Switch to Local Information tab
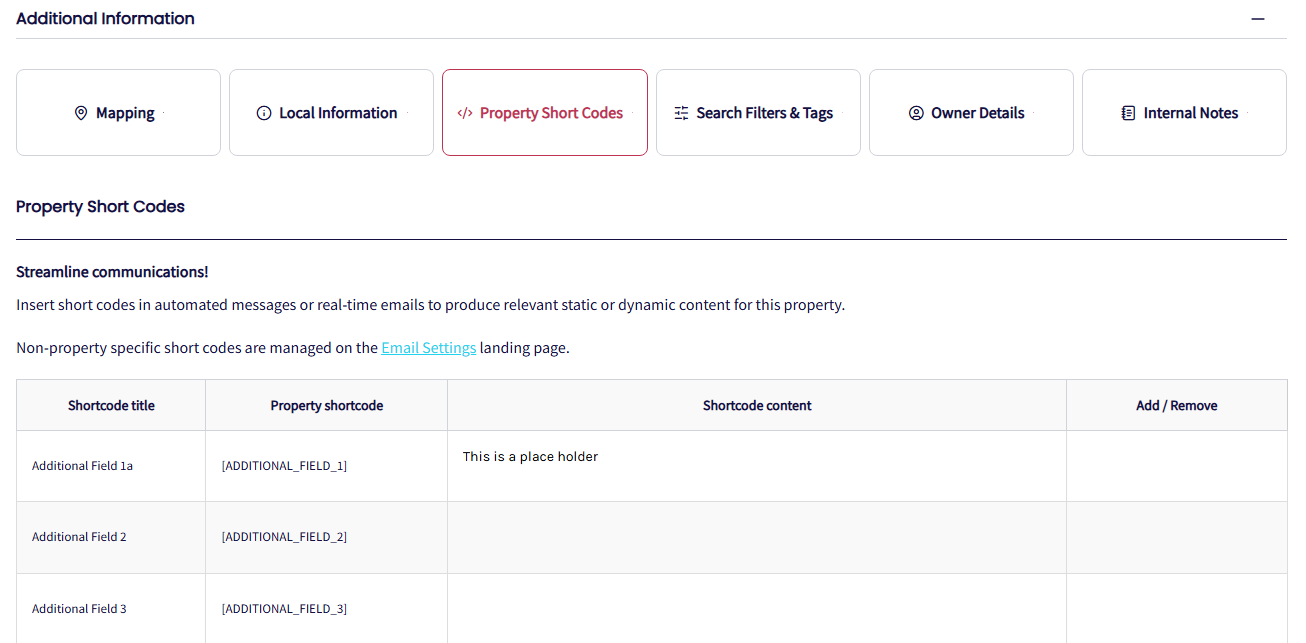This screenshot has height=643, width=1306. [332, 113]
